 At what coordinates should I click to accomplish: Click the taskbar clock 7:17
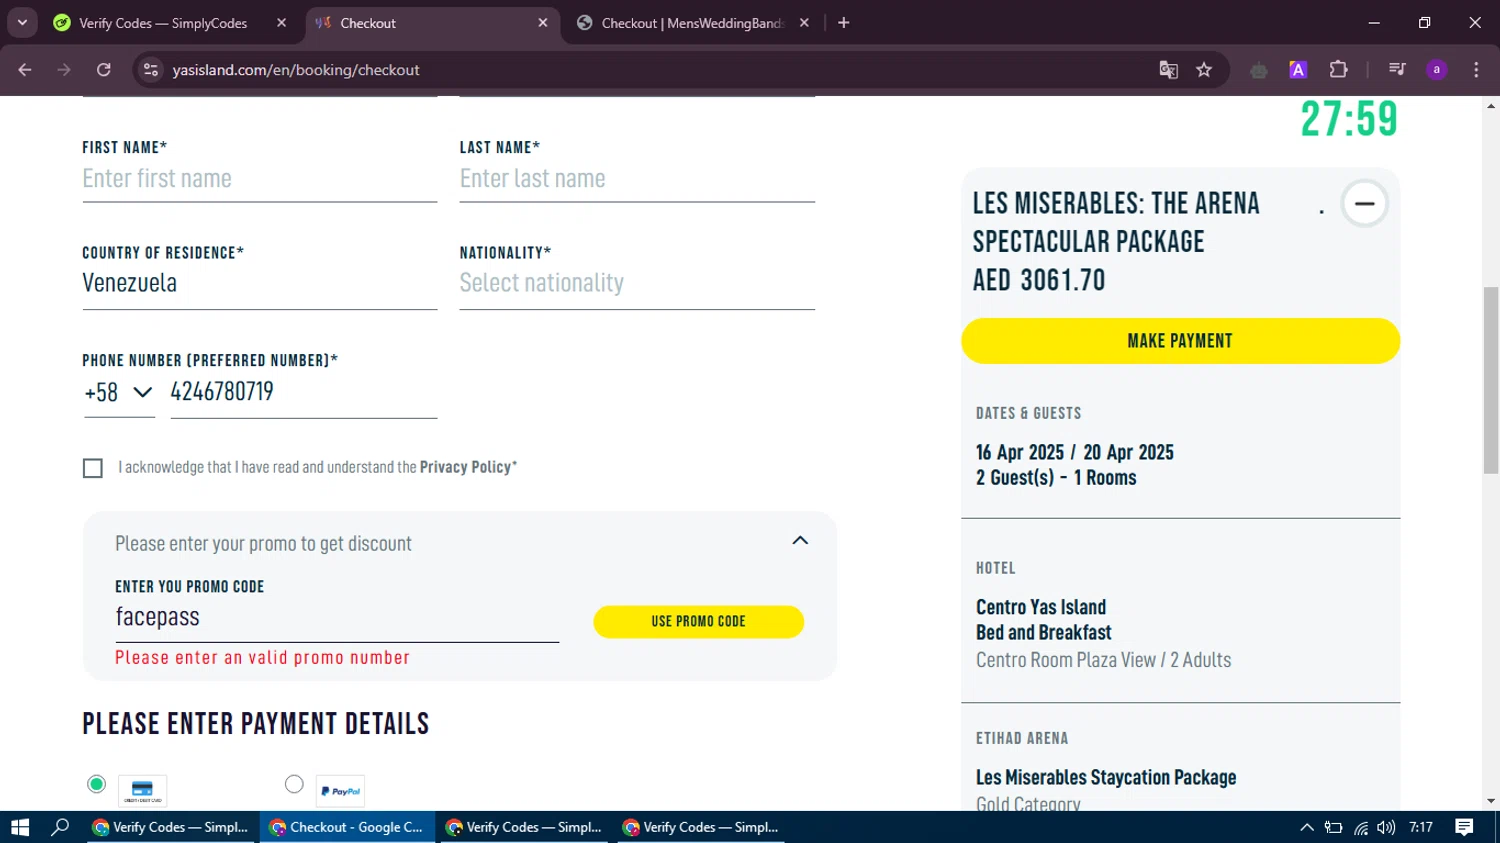point(1421,827)
